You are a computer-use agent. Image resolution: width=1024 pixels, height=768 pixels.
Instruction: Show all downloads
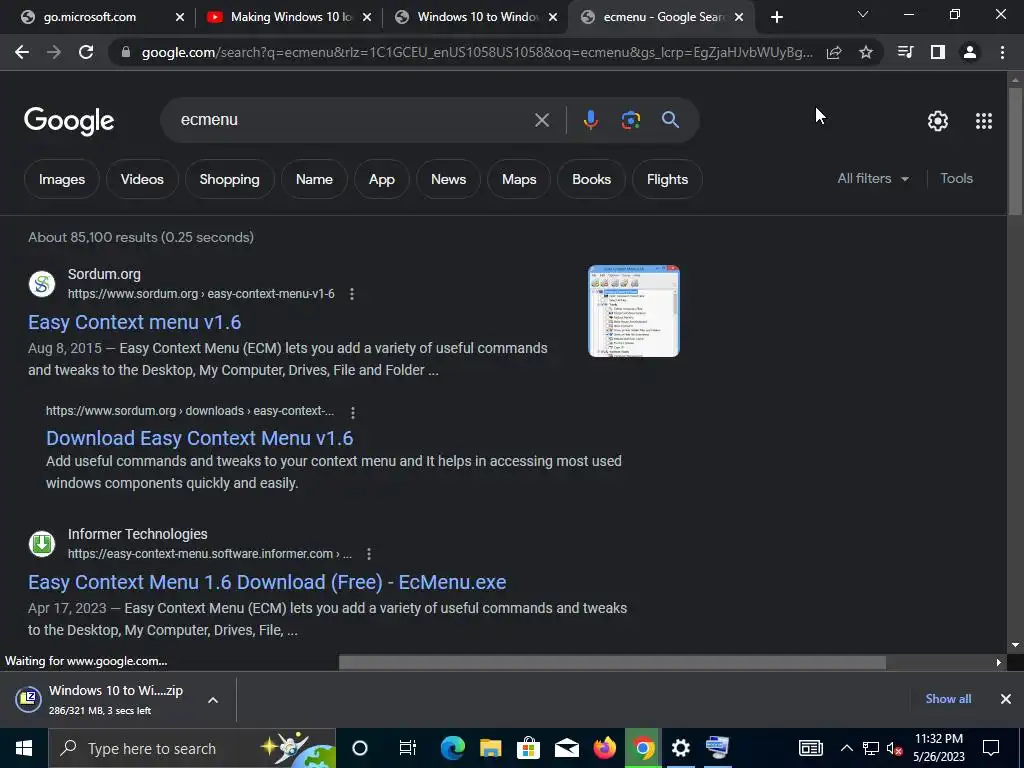tap(948, 699)
